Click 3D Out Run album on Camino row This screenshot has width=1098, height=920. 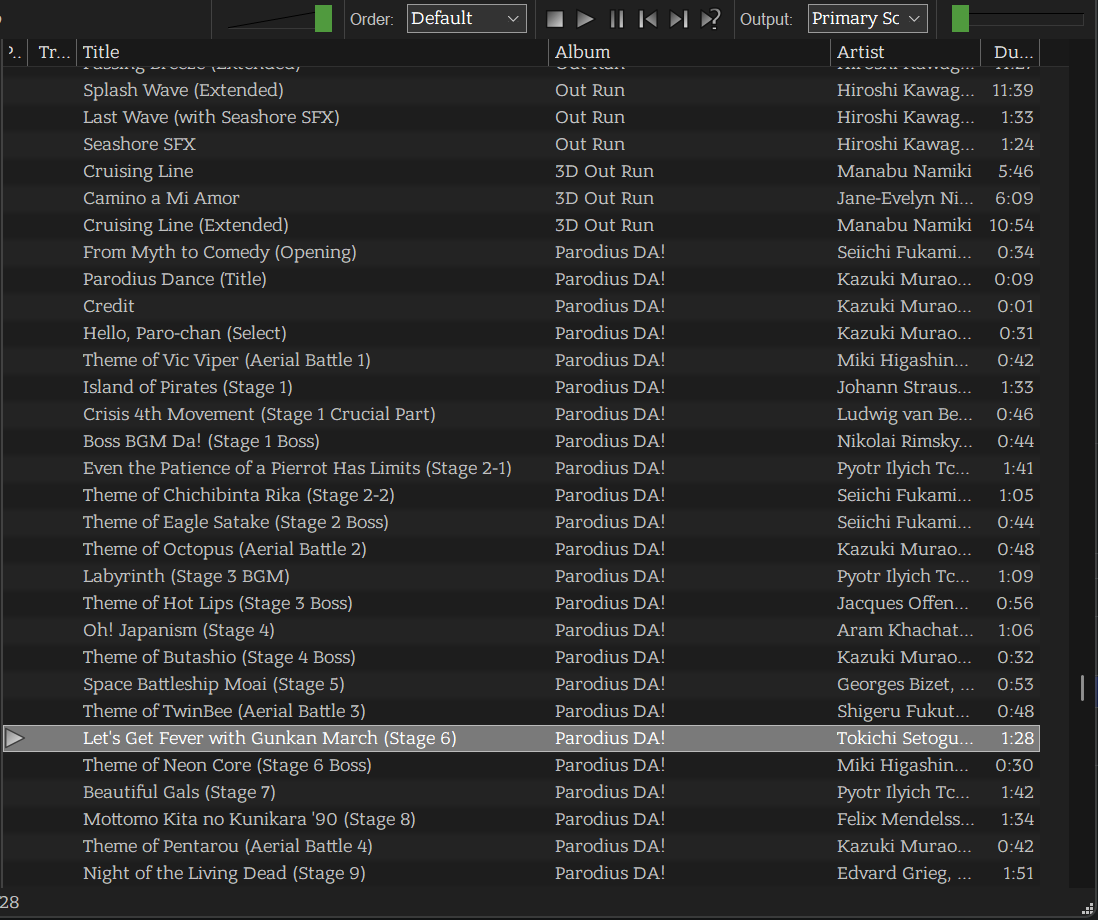[604, 198]
